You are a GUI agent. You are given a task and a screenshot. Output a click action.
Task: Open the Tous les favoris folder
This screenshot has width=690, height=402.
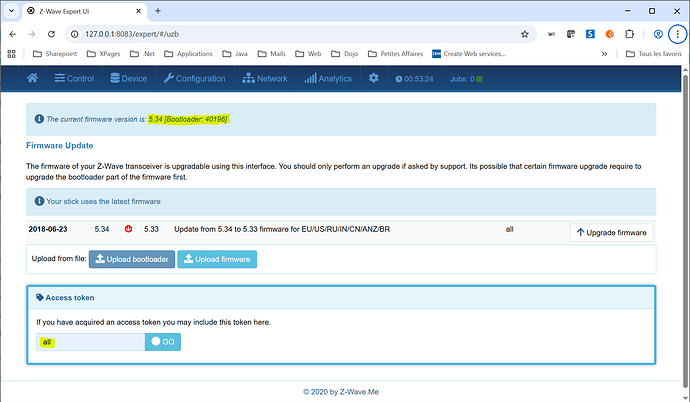pyautogui.click(x=654, y=54)
